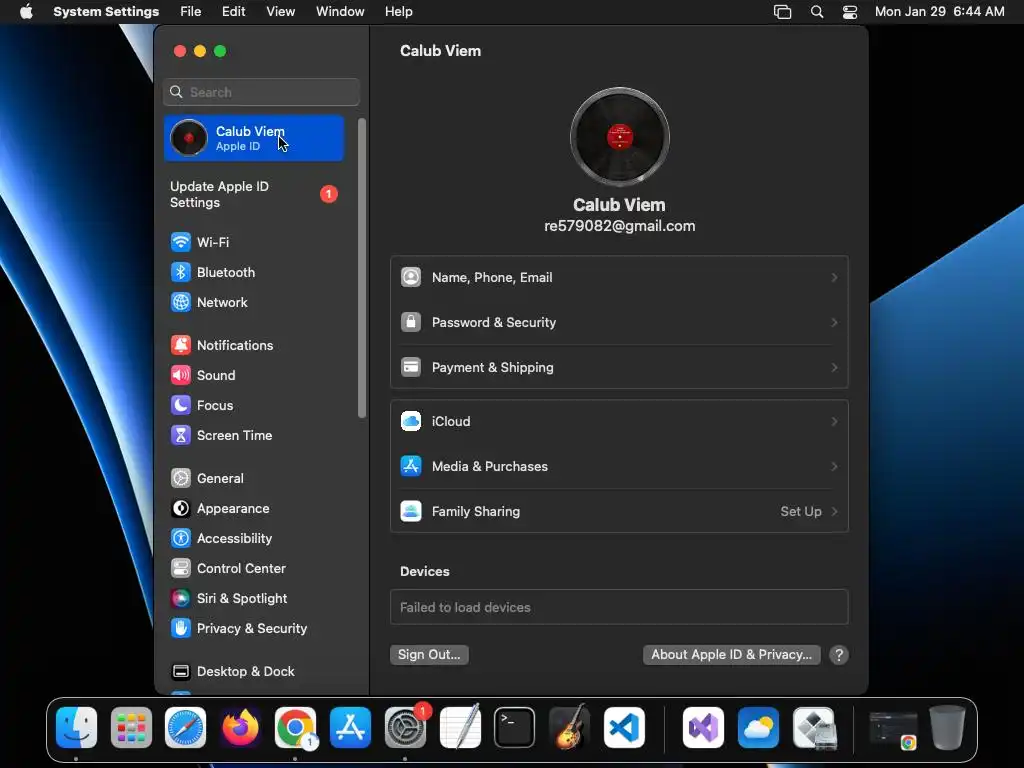
Task: Expand Name, Phone, Email chevron
Action: pyautogui.click(x=834, y=278)
